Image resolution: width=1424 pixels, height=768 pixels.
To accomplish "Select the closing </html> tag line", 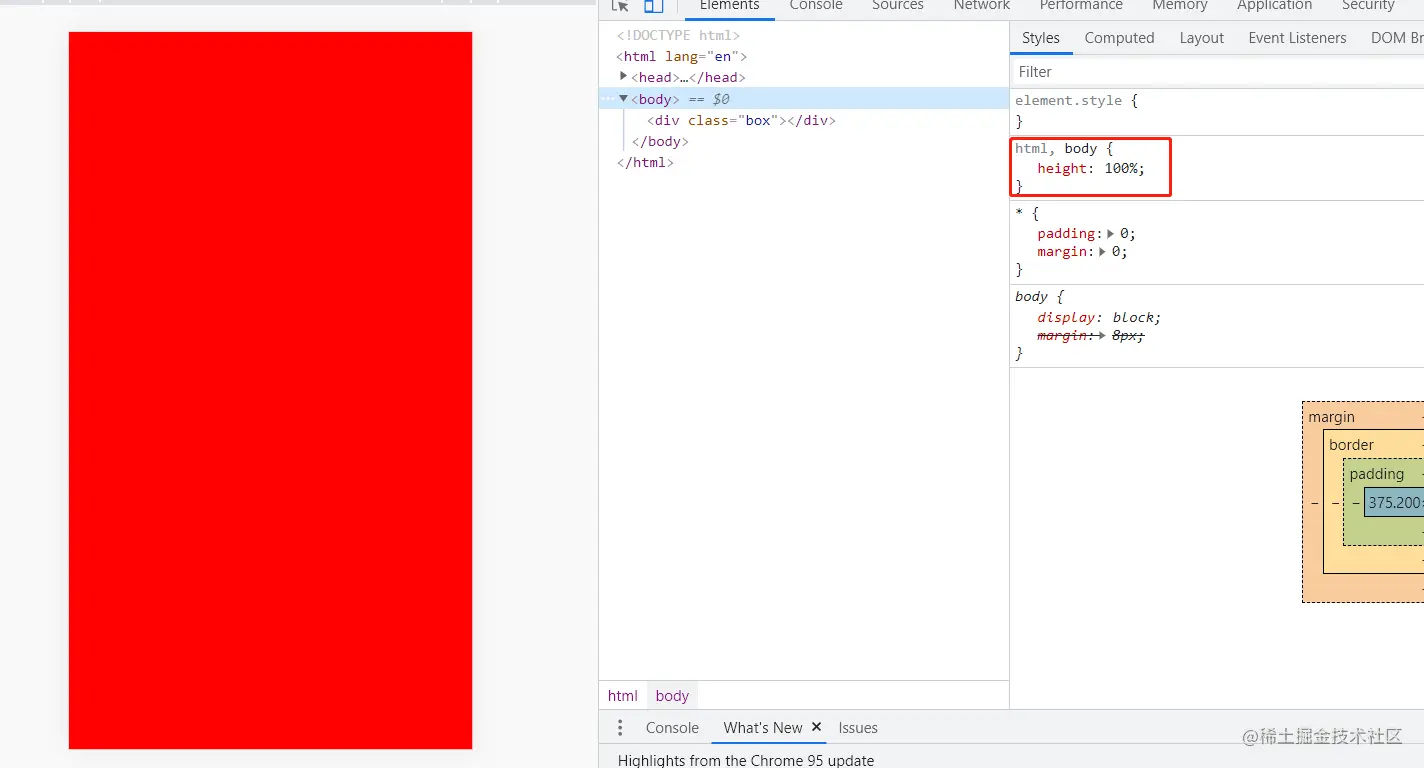I will [x=645, y=162].
